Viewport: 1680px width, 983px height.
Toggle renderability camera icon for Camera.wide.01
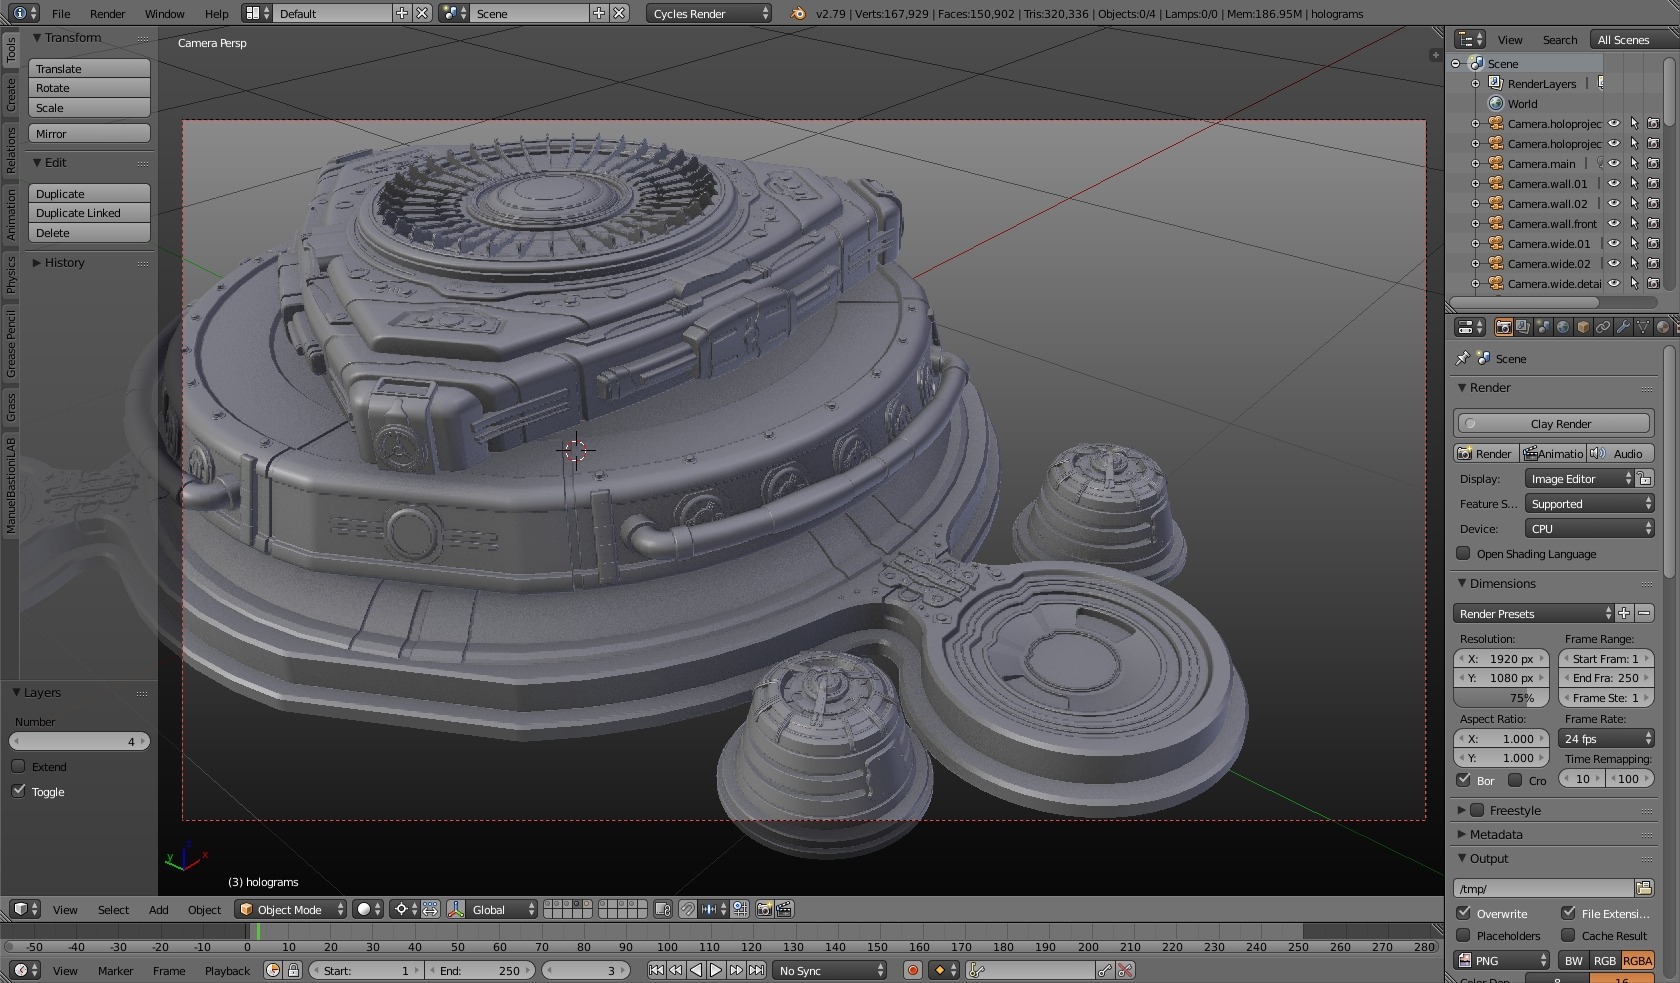pos(1654,243)
